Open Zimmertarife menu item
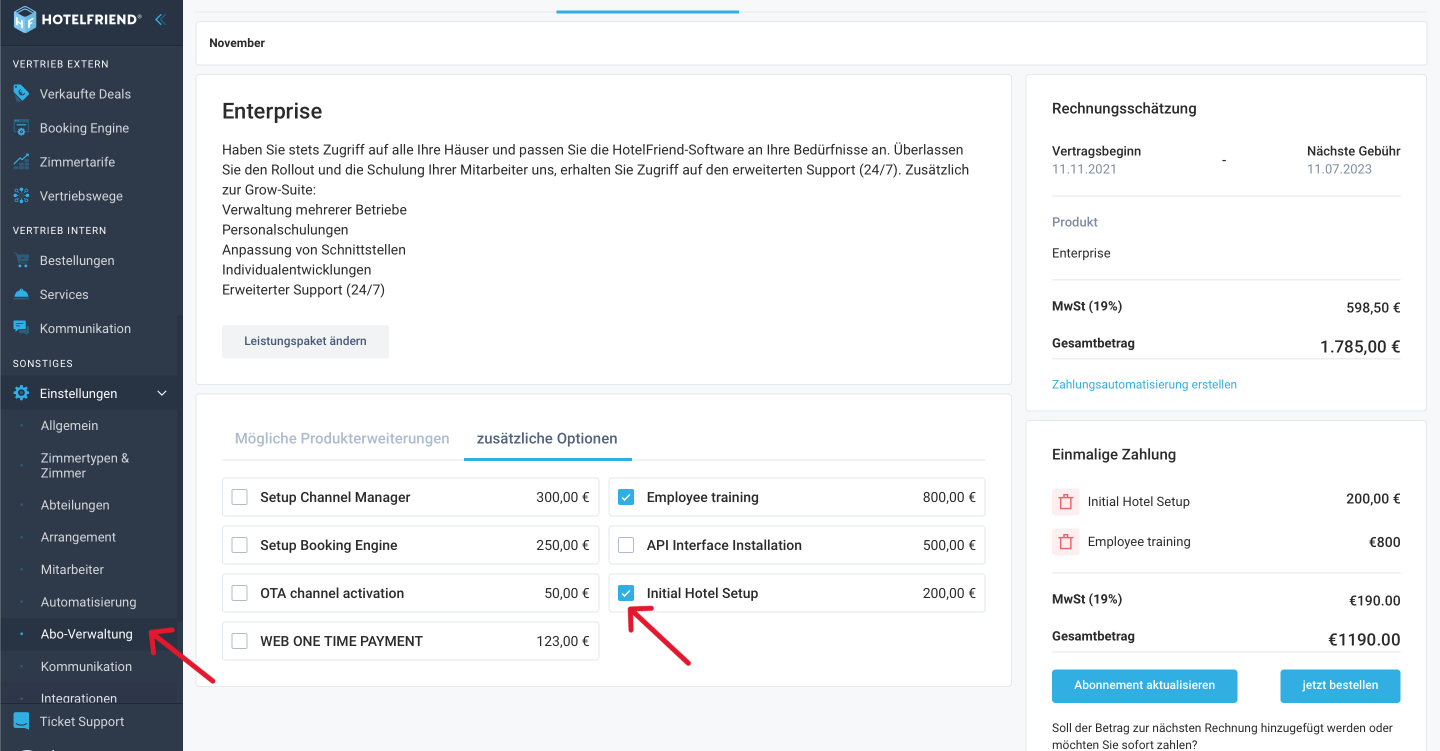 tap(77, 162)
